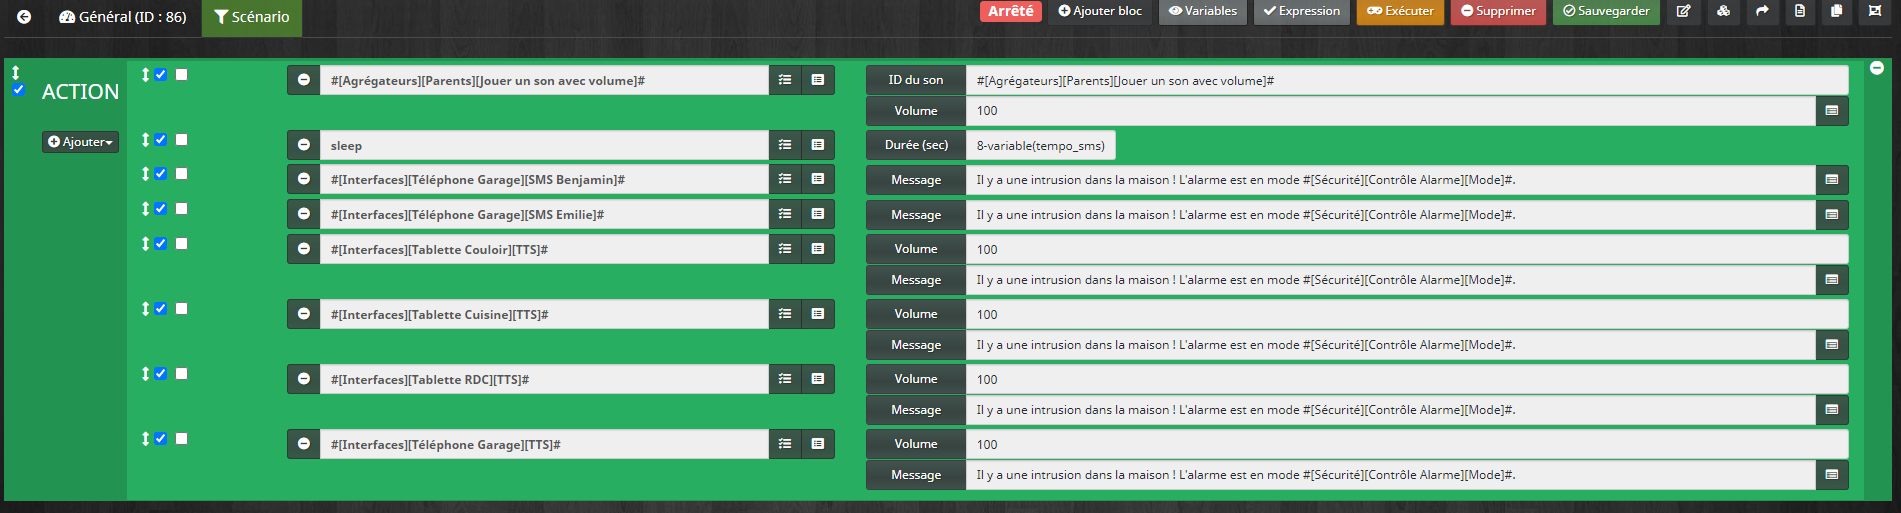Open the task-list action picker for the sleep row

(785, 145)
